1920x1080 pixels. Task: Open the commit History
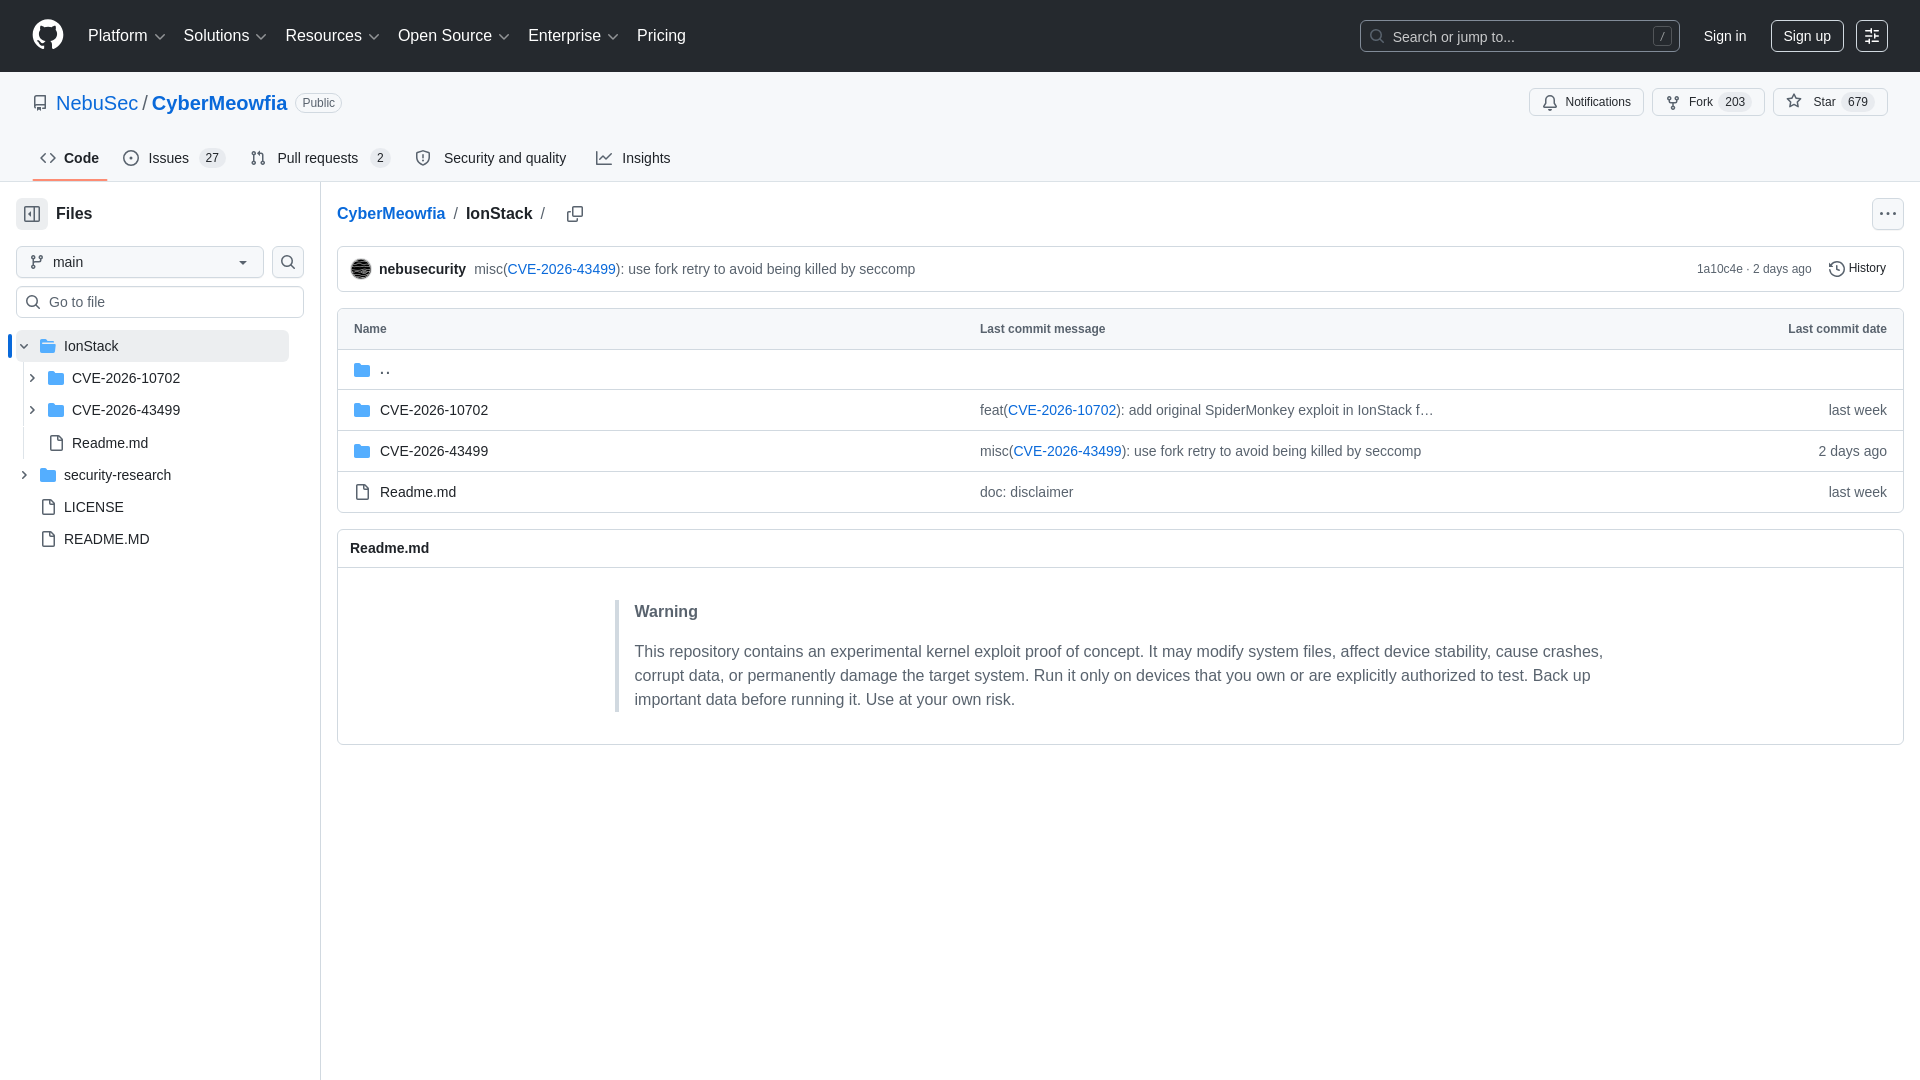click(1857, 268)
